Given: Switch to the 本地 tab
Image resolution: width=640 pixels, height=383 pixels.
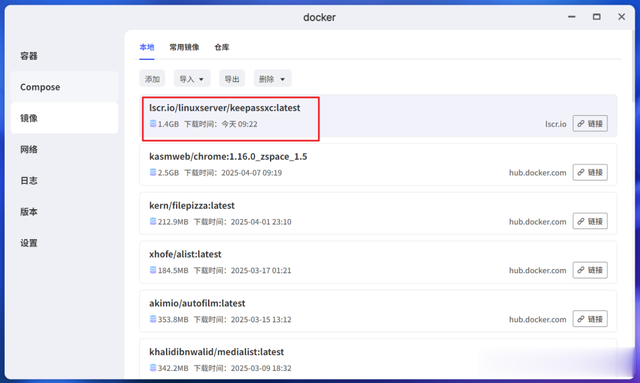Looking at the screenshot, I should 147,47.
